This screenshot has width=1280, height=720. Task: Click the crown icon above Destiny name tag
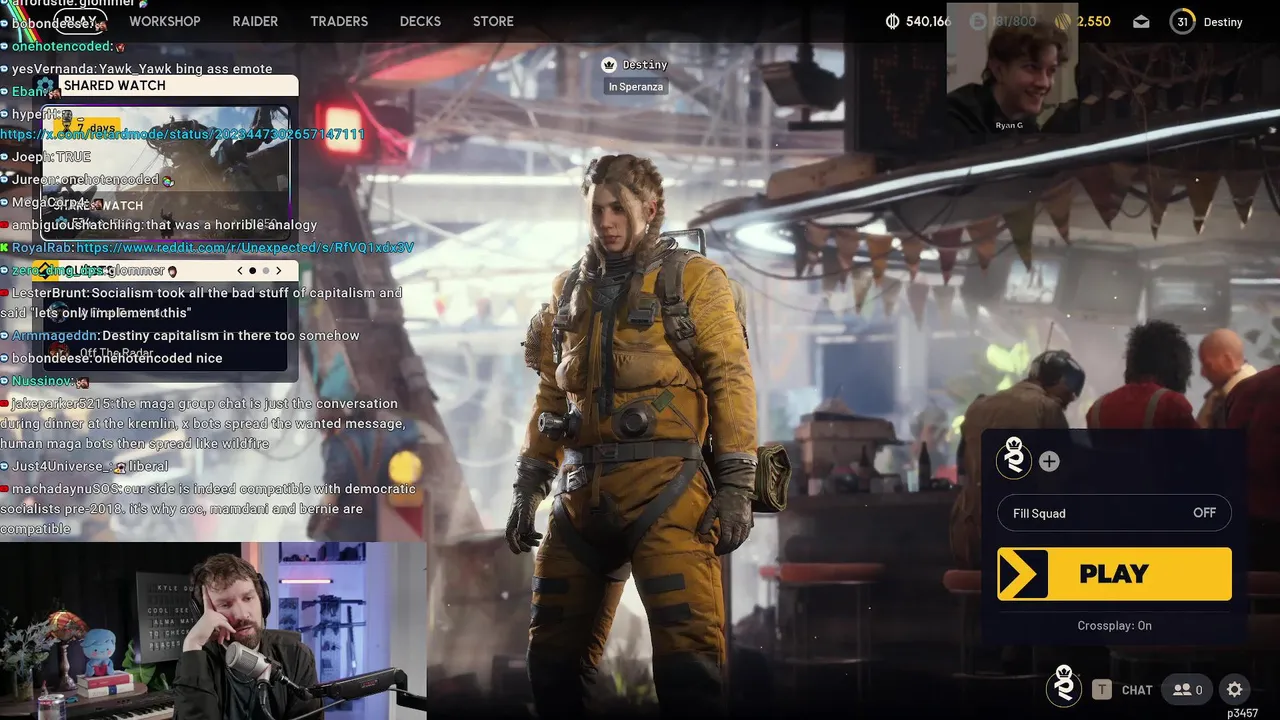tap(608, 65)
